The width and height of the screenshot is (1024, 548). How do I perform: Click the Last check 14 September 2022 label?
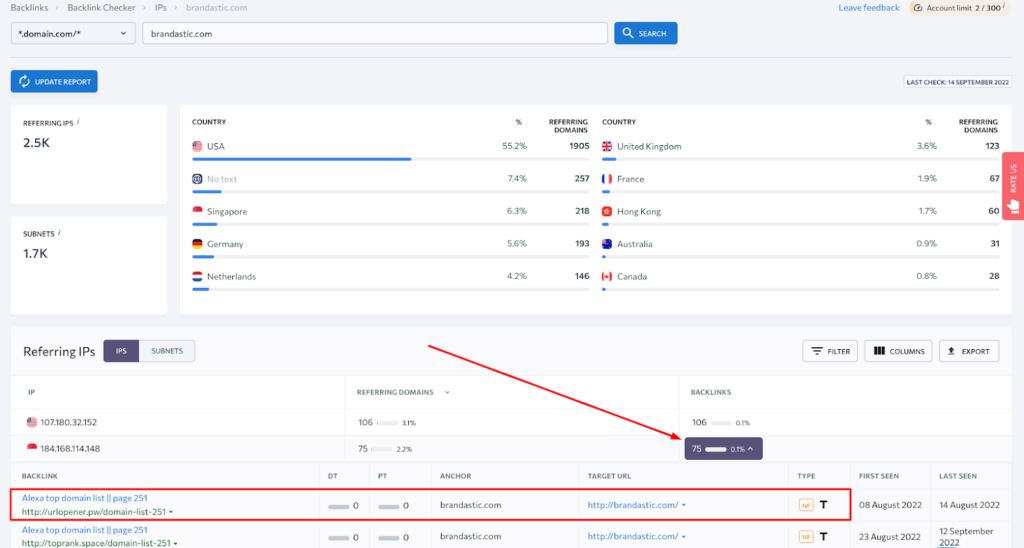tap(957, 82)
